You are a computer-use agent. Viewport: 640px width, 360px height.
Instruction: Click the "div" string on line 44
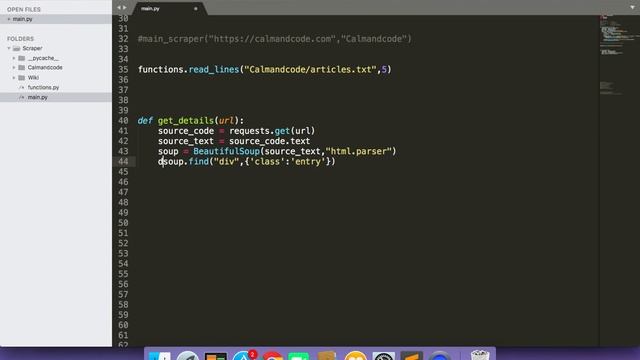[x=226, y=162]
